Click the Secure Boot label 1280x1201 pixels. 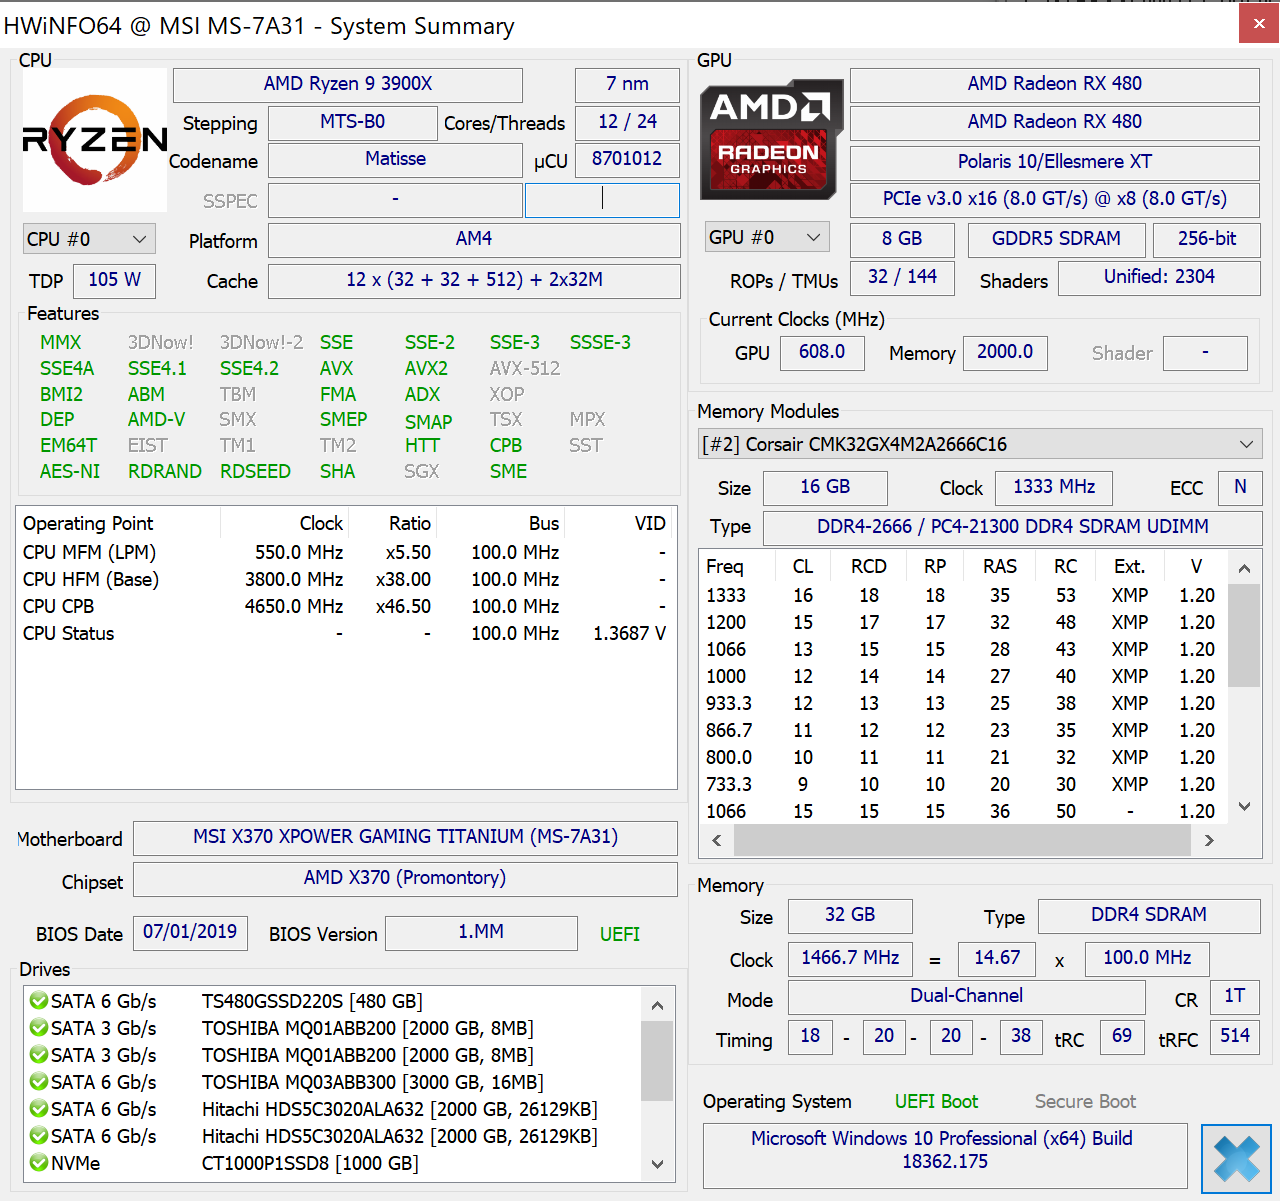point(1085,1101)
